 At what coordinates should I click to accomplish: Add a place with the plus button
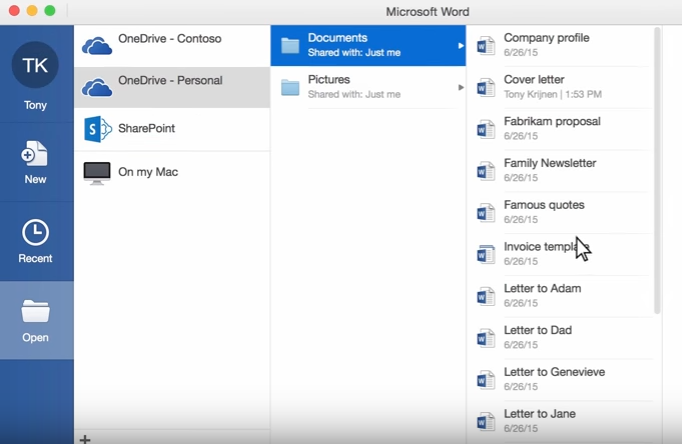click(x=85, y=439)
